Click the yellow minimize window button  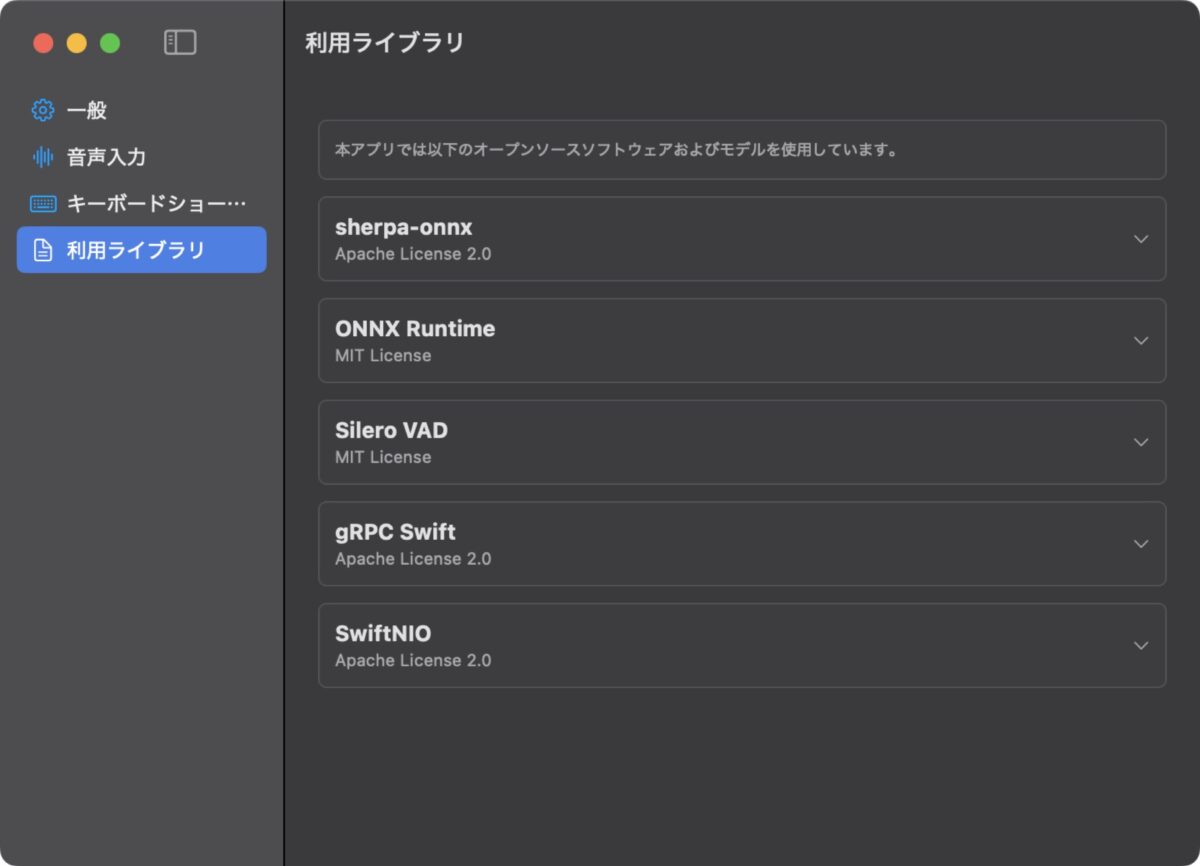(77, 43)
